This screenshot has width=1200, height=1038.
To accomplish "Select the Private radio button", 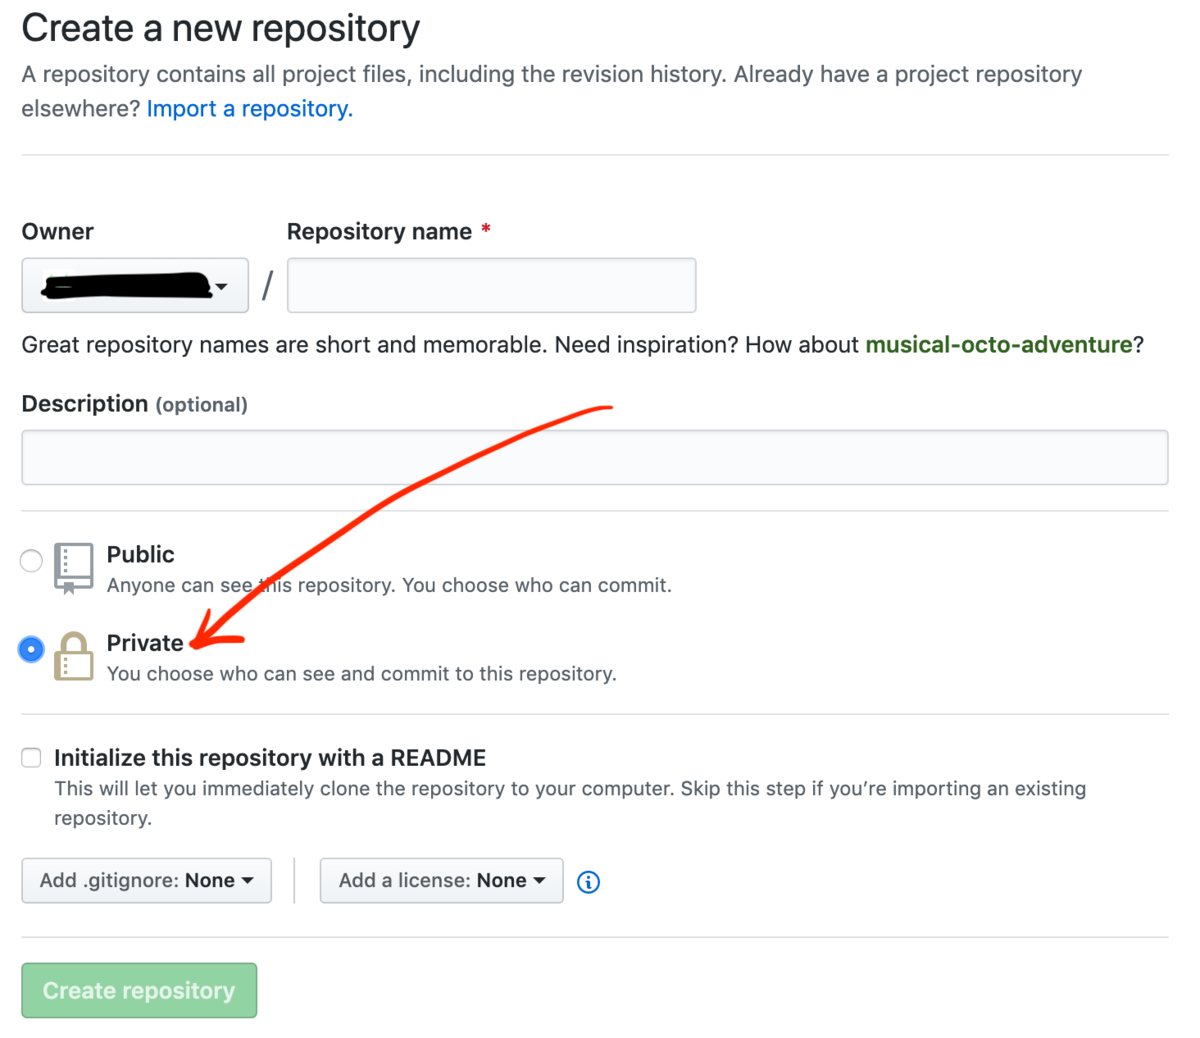I will pos(31,649).
